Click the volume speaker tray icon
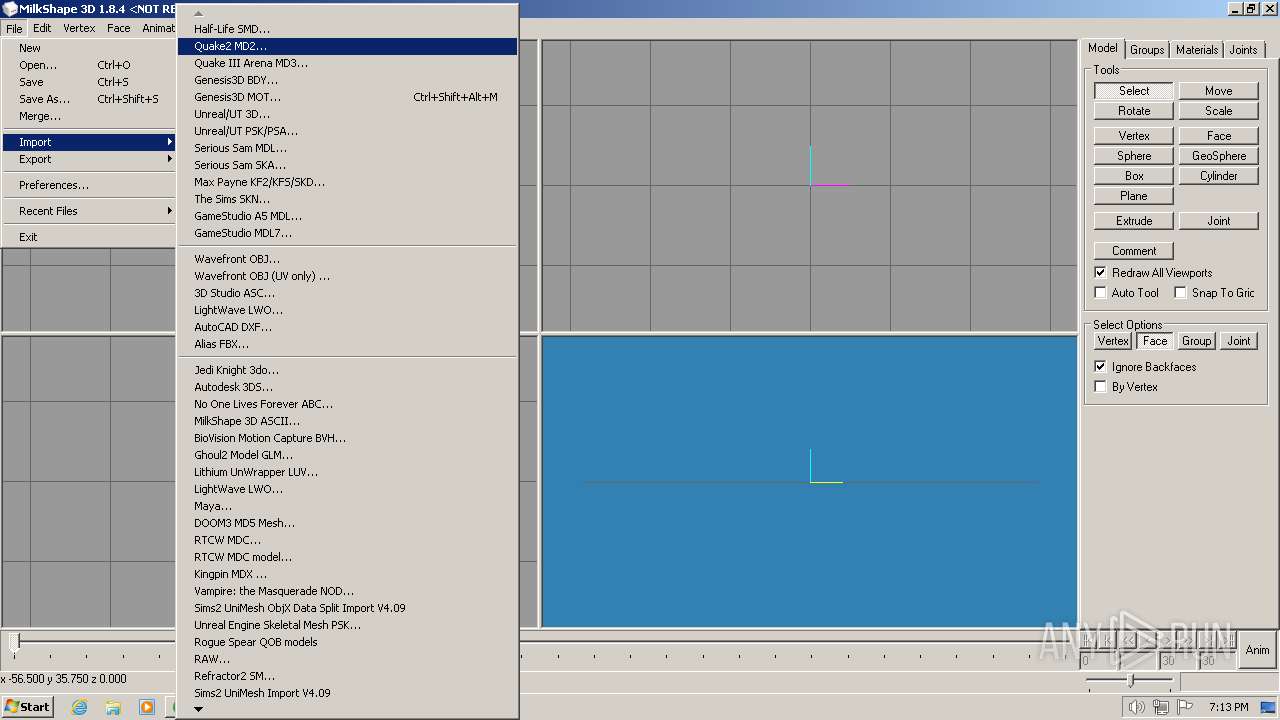 [x=1136, y=707]
